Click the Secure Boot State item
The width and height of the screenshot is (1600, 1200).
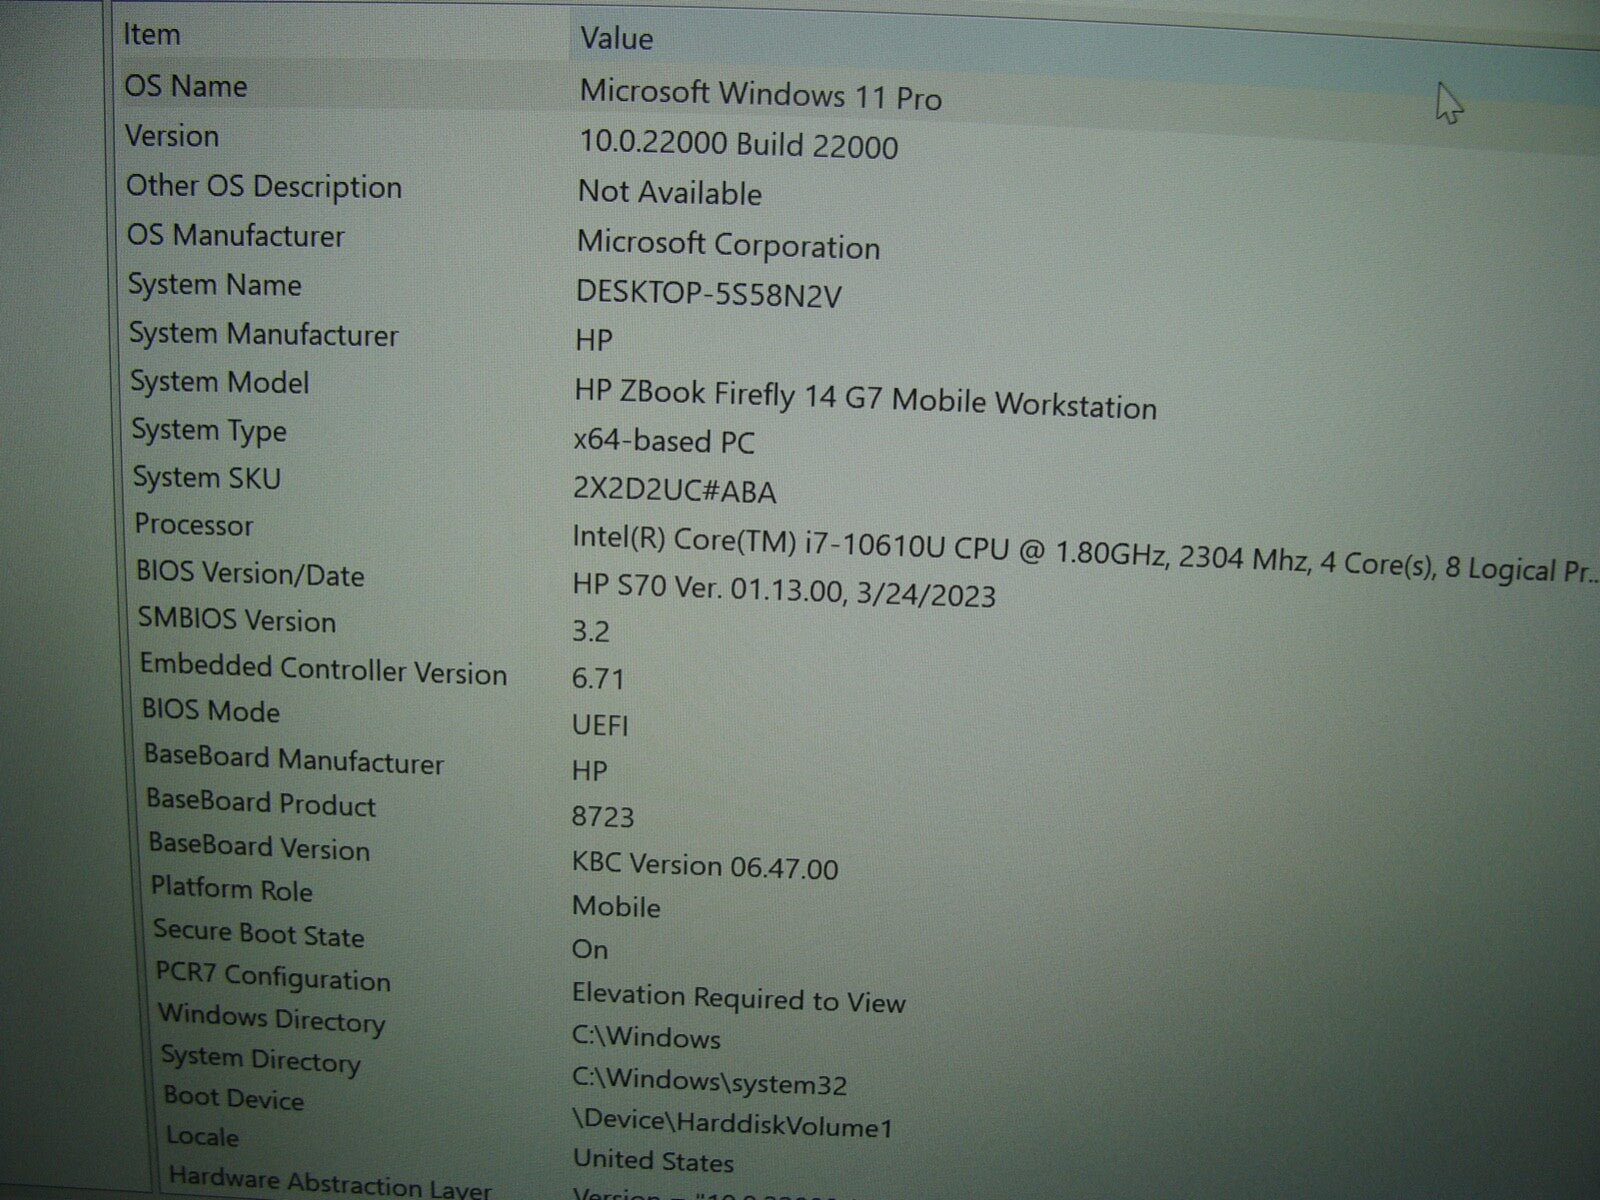click(259, 935)
